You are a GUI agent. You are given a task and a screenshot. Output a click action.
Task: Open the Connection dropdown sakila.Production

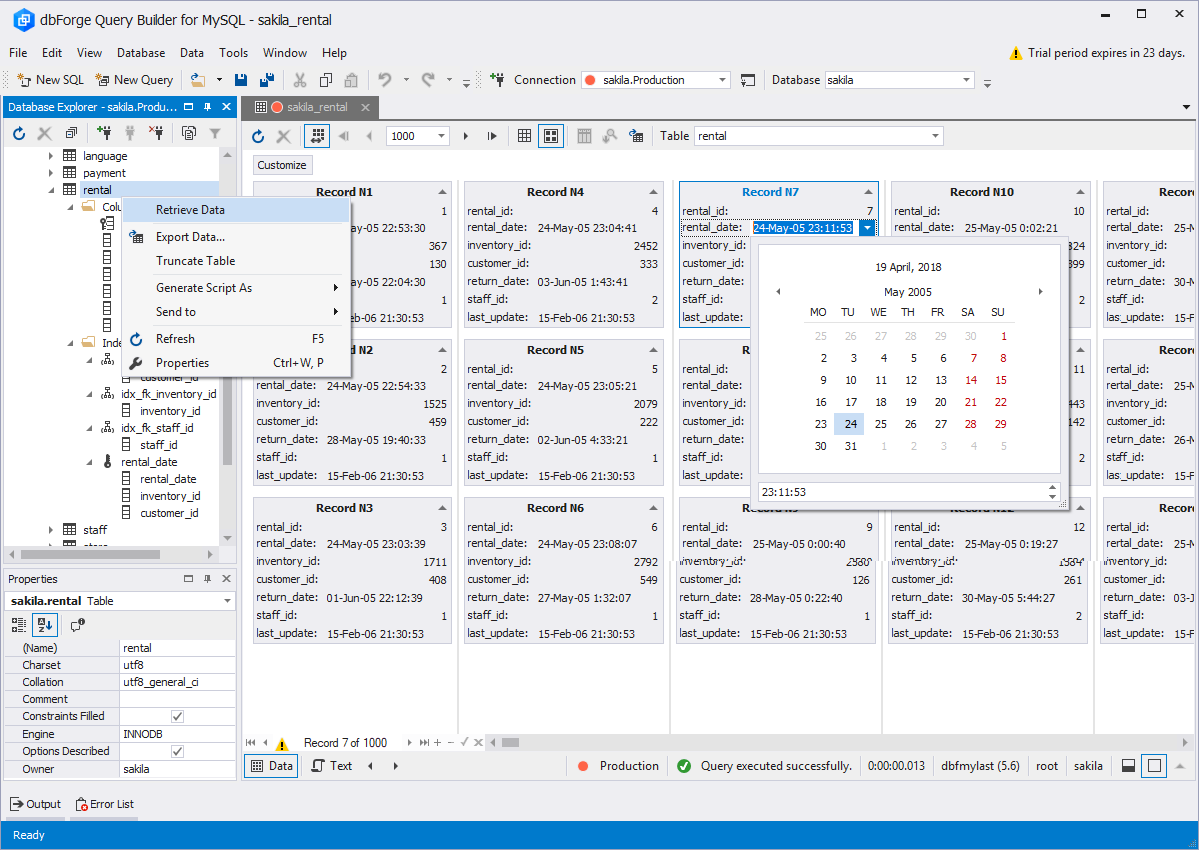pos(722,80)
